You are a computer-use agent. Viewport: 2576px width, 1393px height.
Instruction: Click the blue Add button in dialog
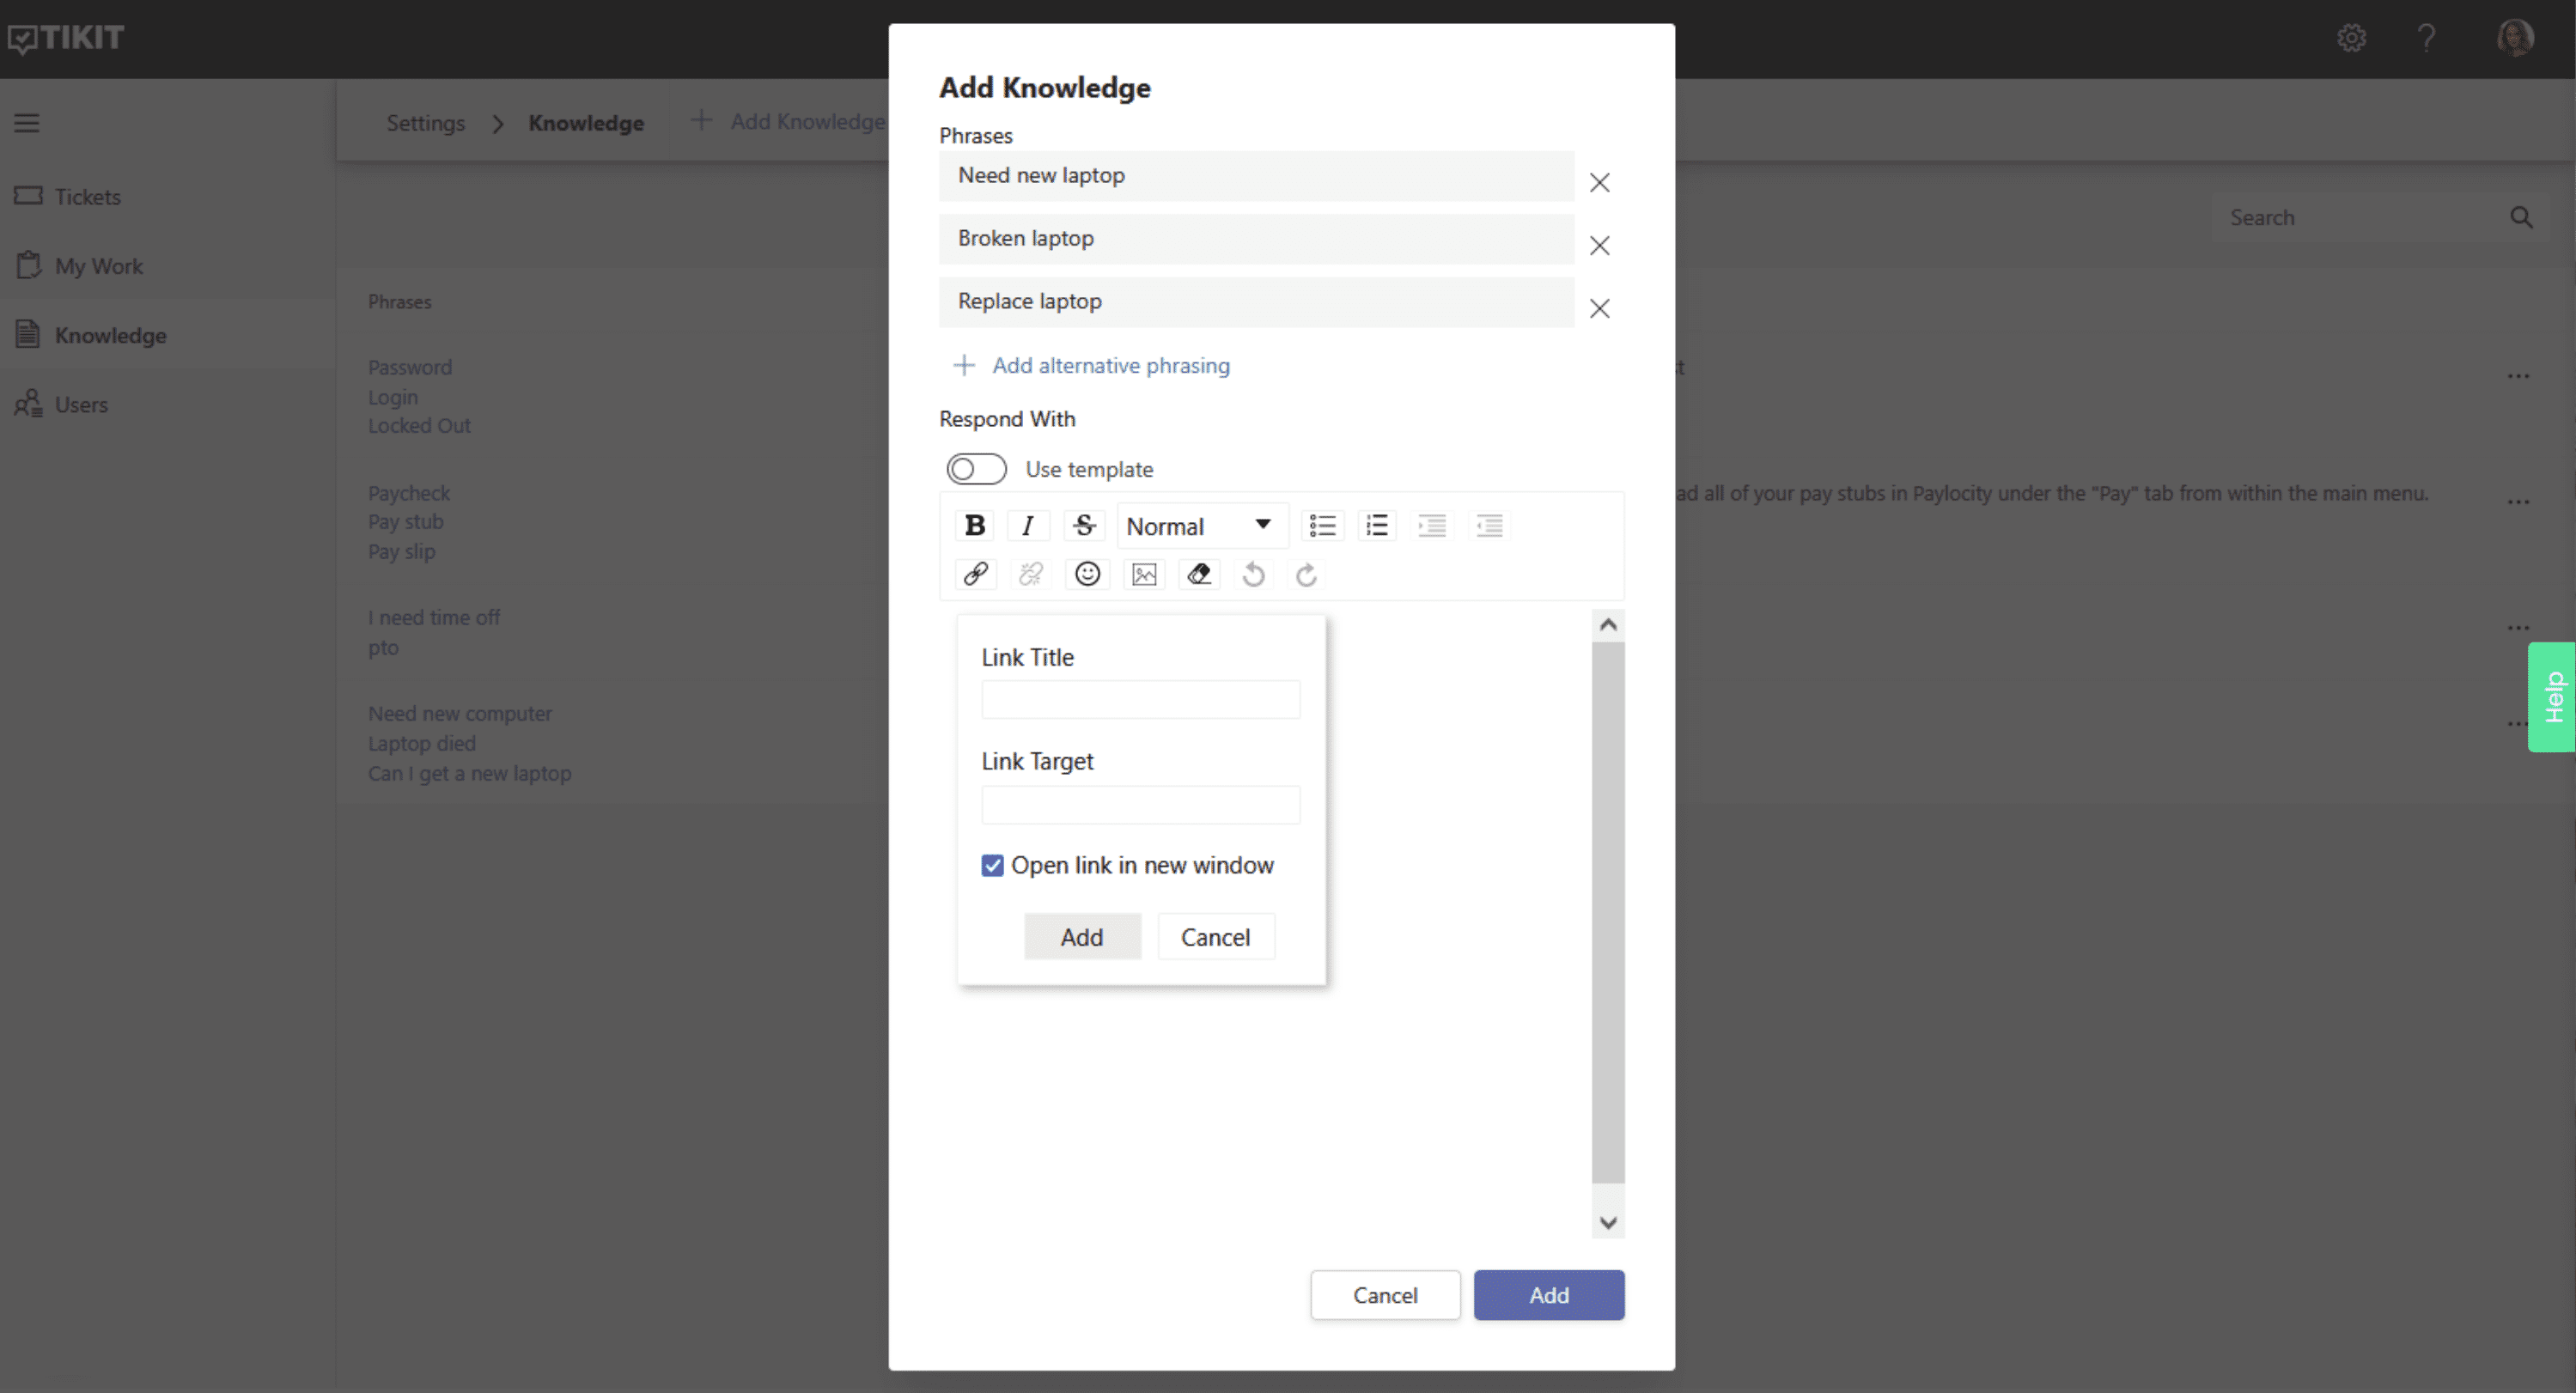point(1549,1295)
